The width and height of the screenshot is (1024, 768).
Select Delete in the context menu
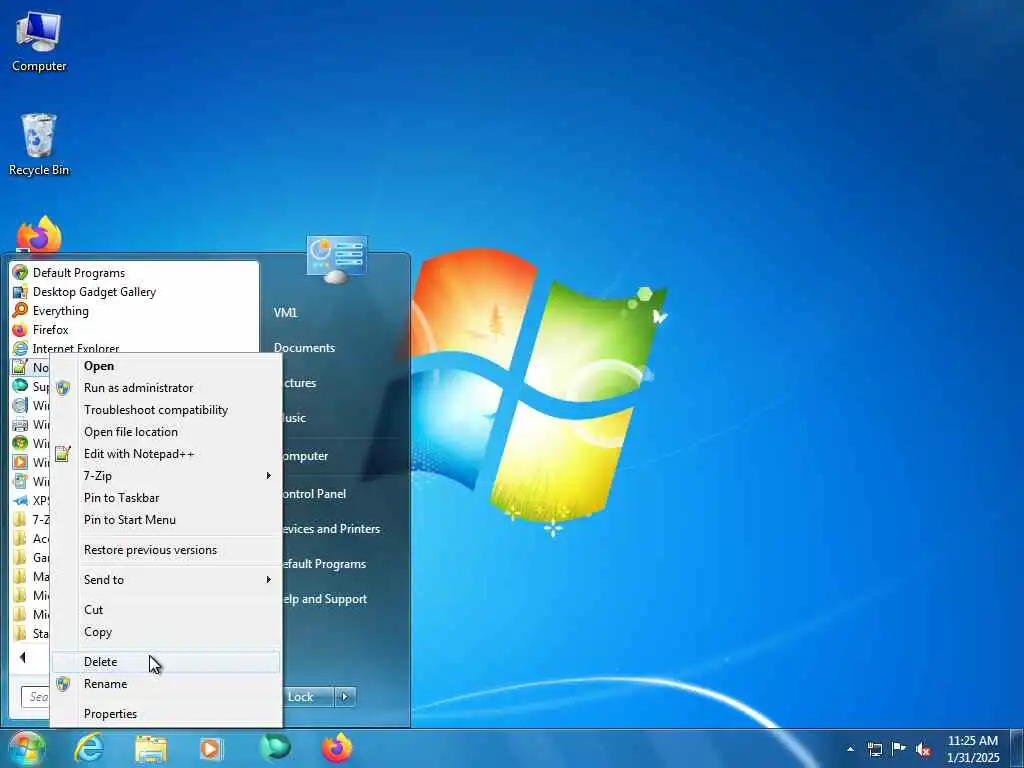click(x=166, y=662)
